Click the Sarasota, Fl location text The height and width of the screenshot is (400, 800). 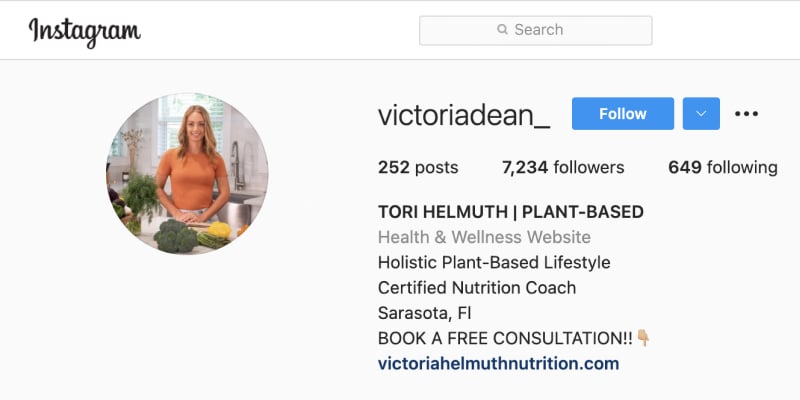tap(424, 313)
